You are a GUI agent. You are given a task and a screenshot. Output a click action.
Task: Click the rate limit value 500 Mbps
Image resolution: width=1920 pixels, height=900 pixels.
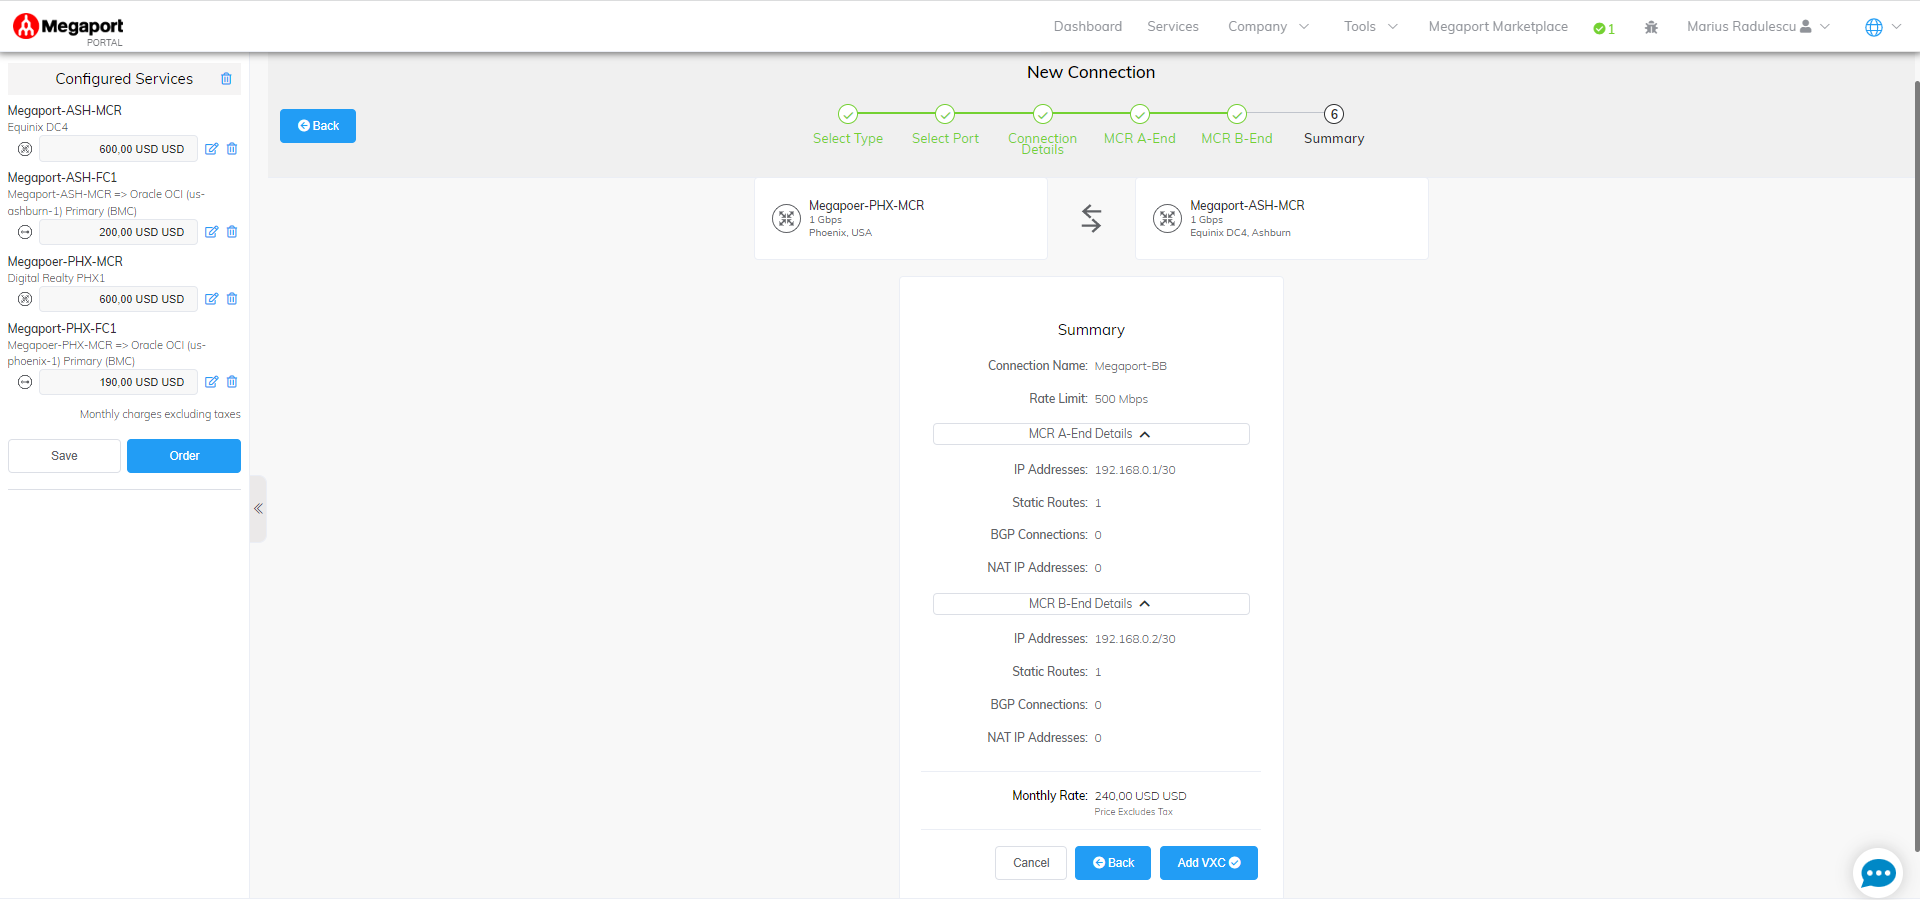pyautogui.click(x=1121, y=399)
